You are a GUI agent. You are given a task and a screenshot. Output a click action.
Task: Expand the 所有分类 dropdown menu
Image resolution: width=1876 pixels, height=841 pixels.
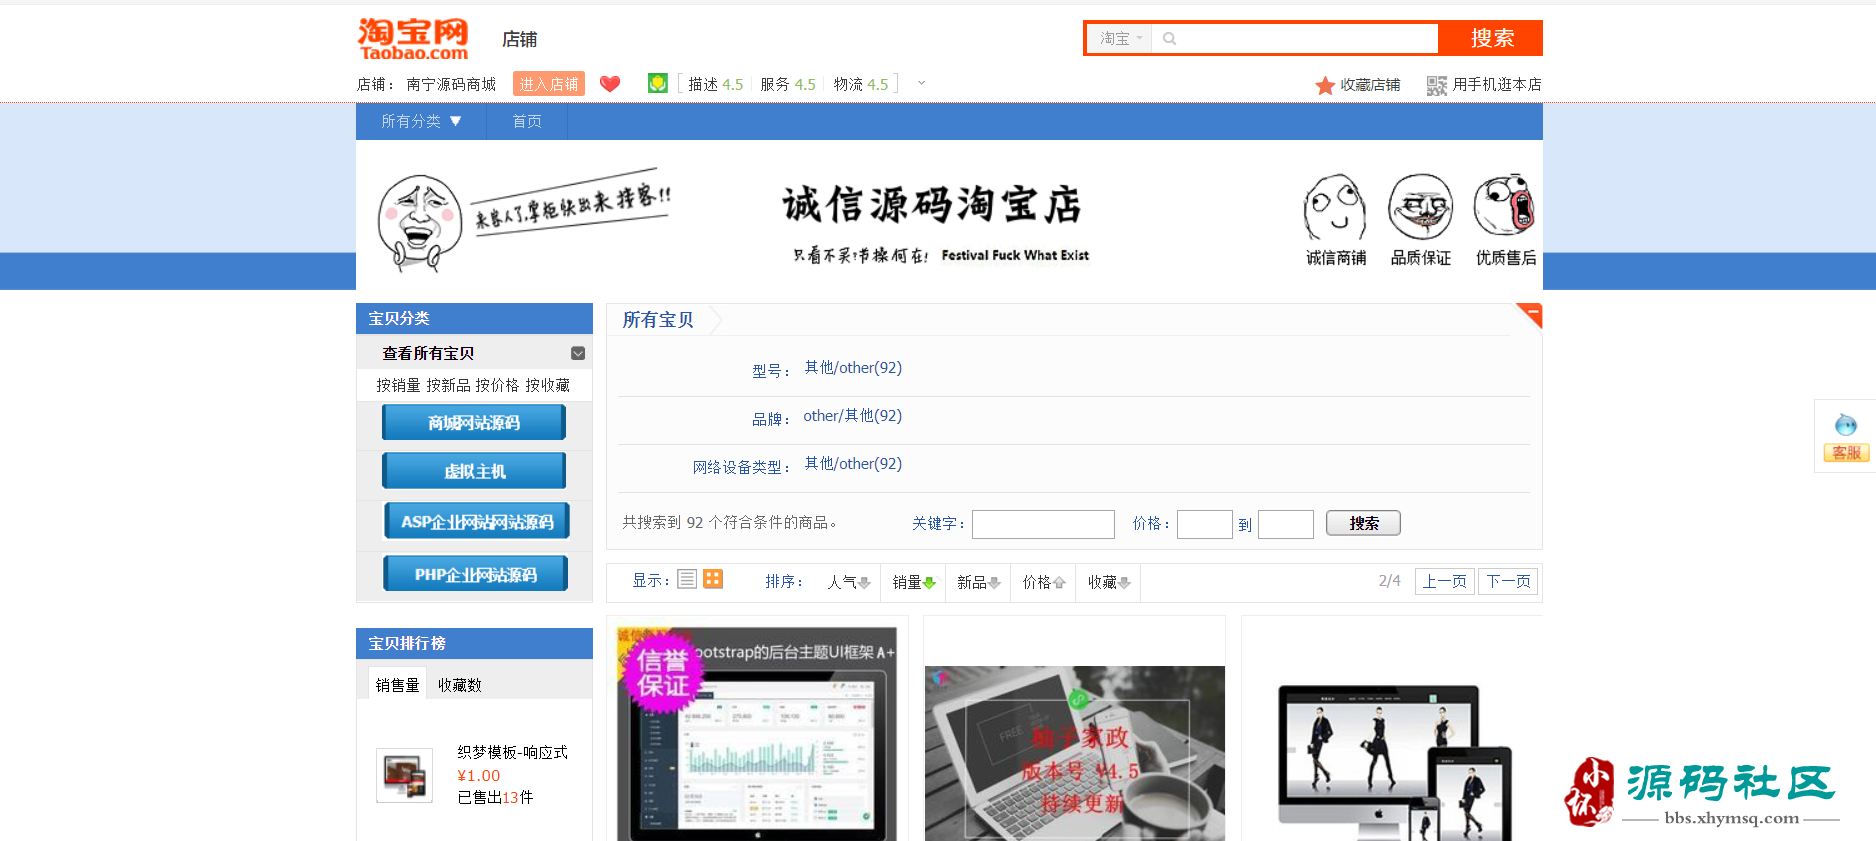(x=421, y=121)
